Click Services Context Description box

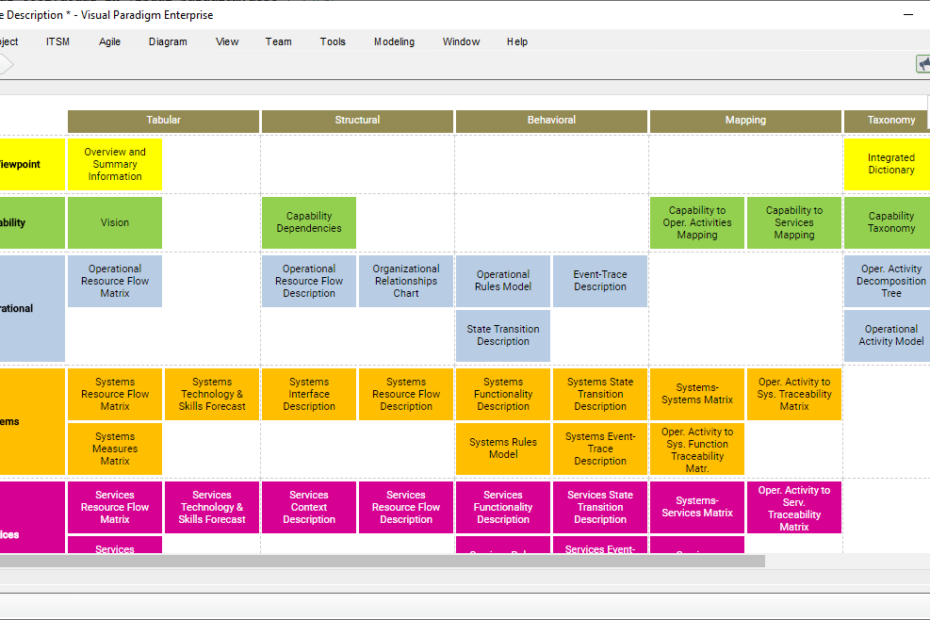[x=309, y=507]
